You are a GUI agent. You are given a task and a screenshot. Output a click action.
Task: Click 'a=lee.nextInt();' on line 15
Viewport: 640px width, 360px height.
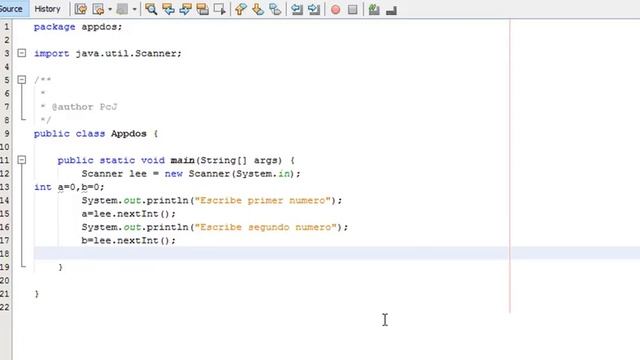[x=129, y=214]
